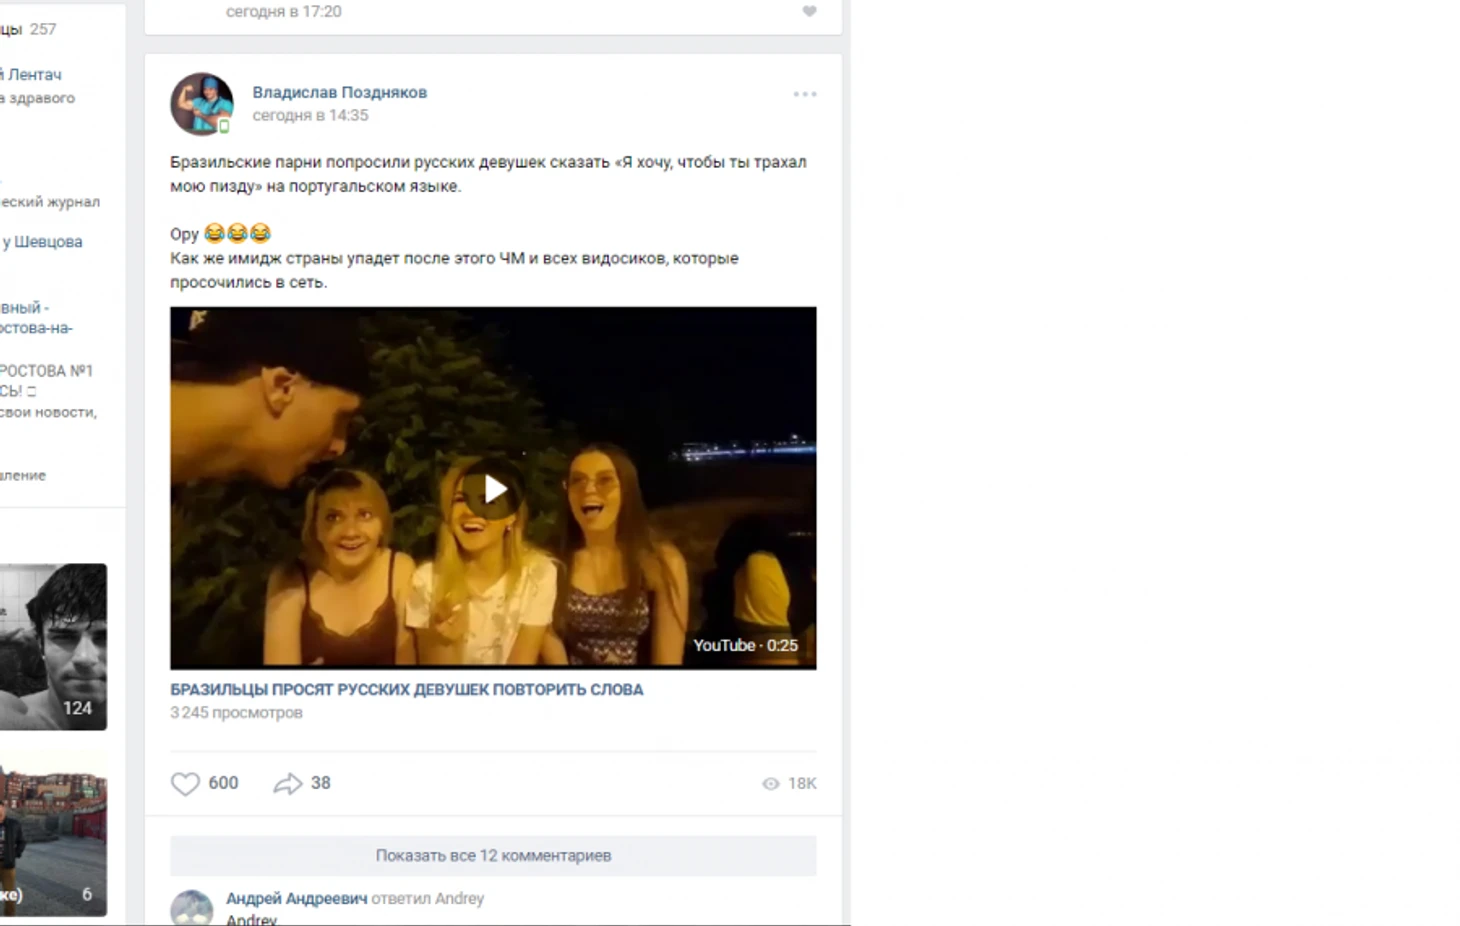Open the video title link about БРАЗИЛЬЦЫ
1460x926 pixels.
point(406,689)
